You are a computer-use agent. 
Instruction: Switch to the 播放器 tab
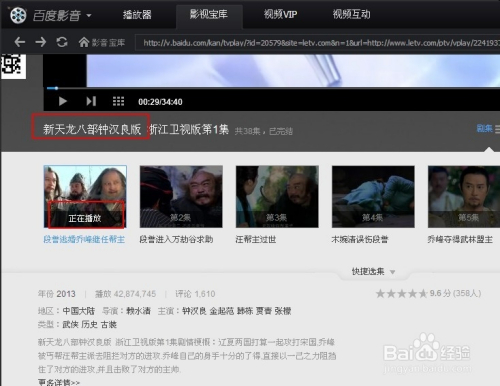click(x=137, y=14)
